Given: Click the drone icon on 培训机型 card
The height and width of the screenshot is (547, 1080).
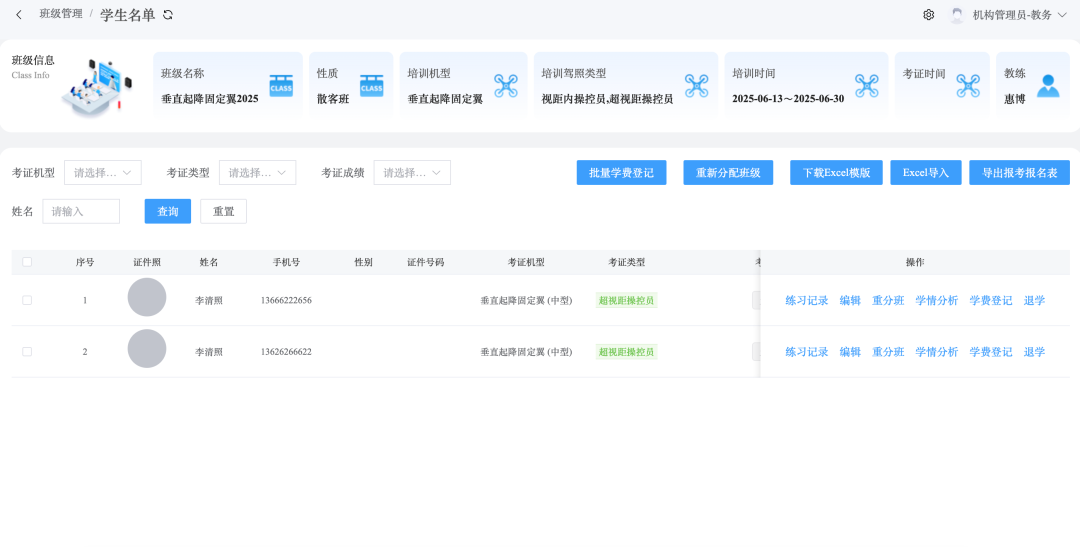Looking at the screenshot, I should pyautogui.click(x=506, y=86).
